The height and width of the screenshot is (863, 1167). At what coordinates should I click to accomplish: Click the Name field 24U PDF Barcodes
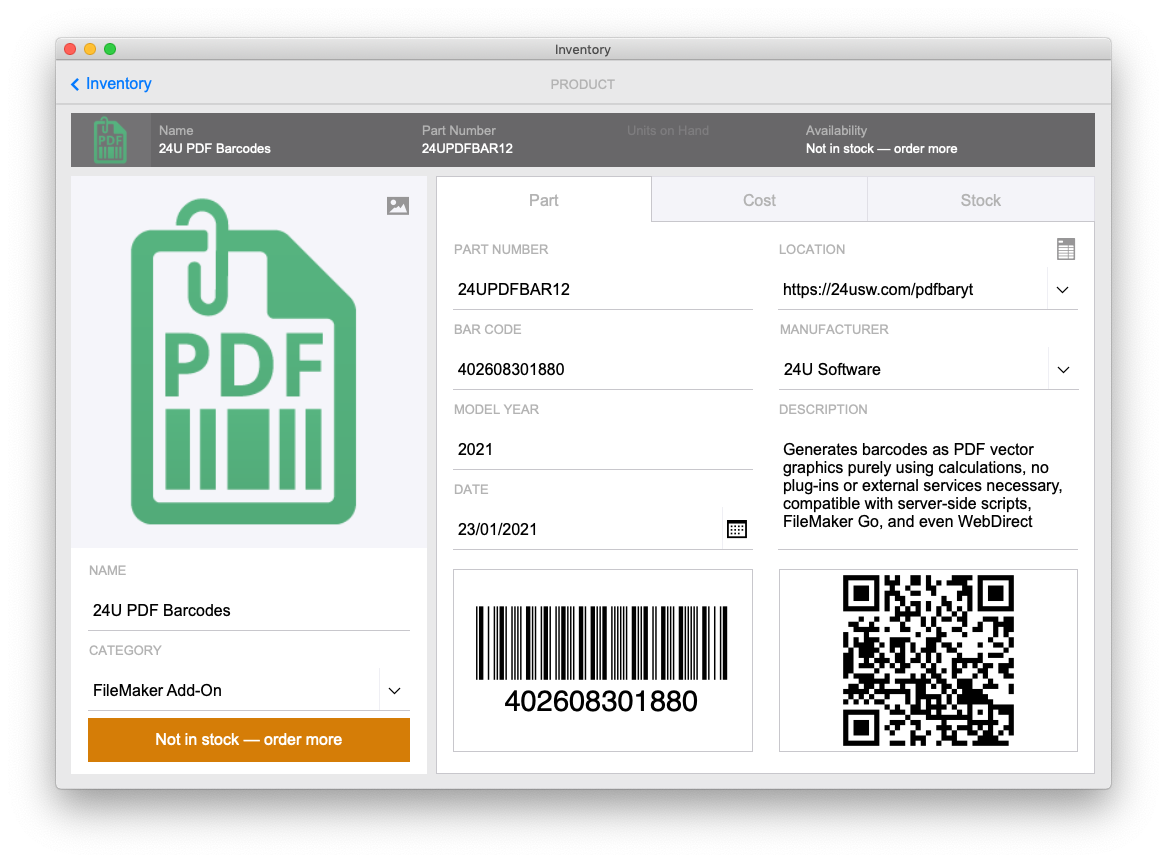click(249, 611)
